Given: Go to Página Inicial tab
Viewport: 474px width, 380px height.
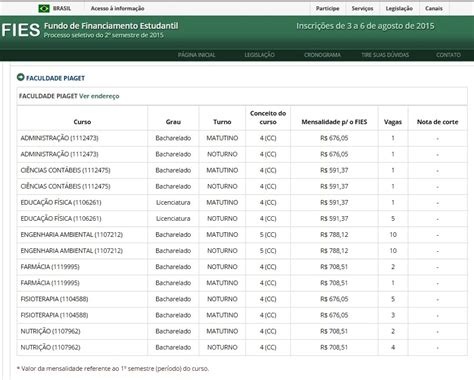Looking at the screenshot, I should click(197, 55).
